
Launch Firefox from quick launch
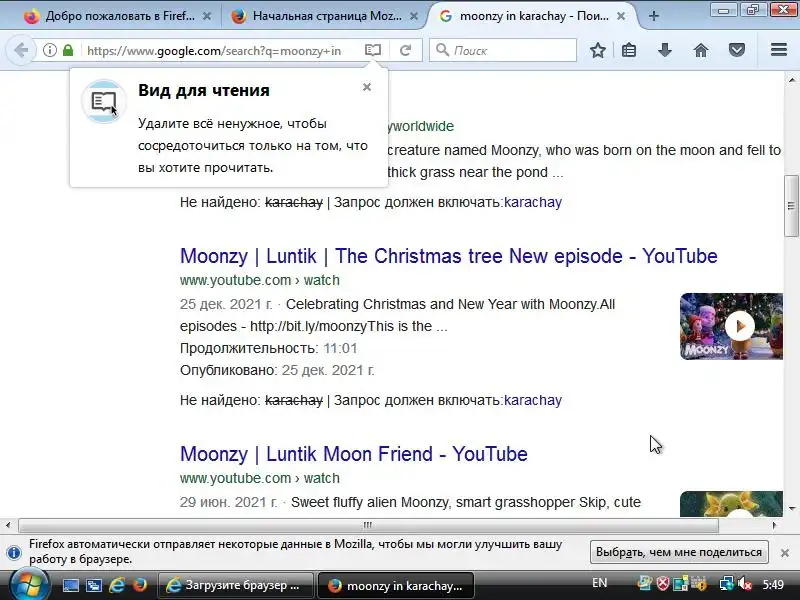click(139, 586)
